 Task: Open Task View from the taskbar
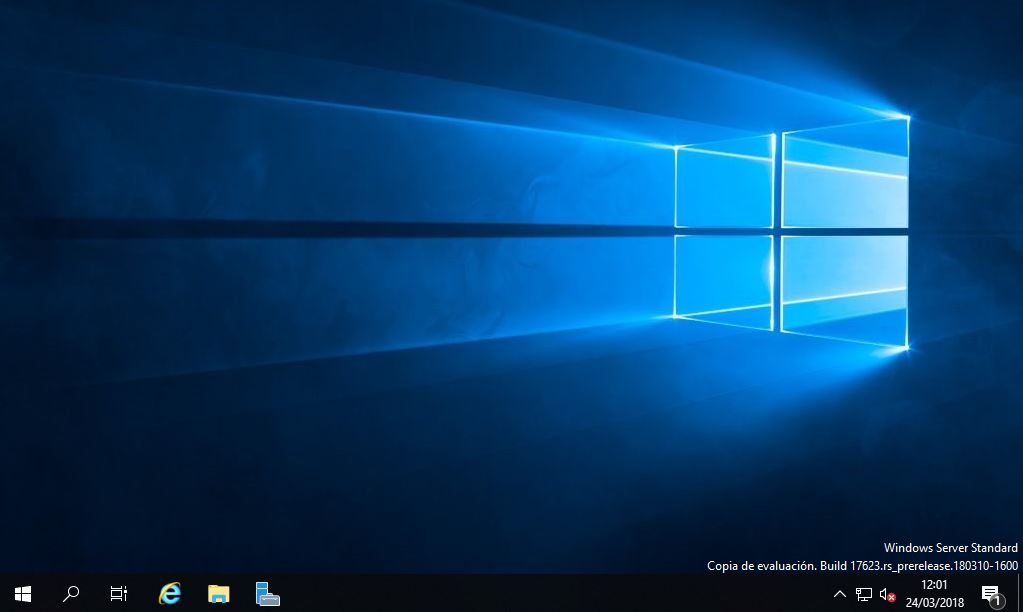(x=119, y=594)
